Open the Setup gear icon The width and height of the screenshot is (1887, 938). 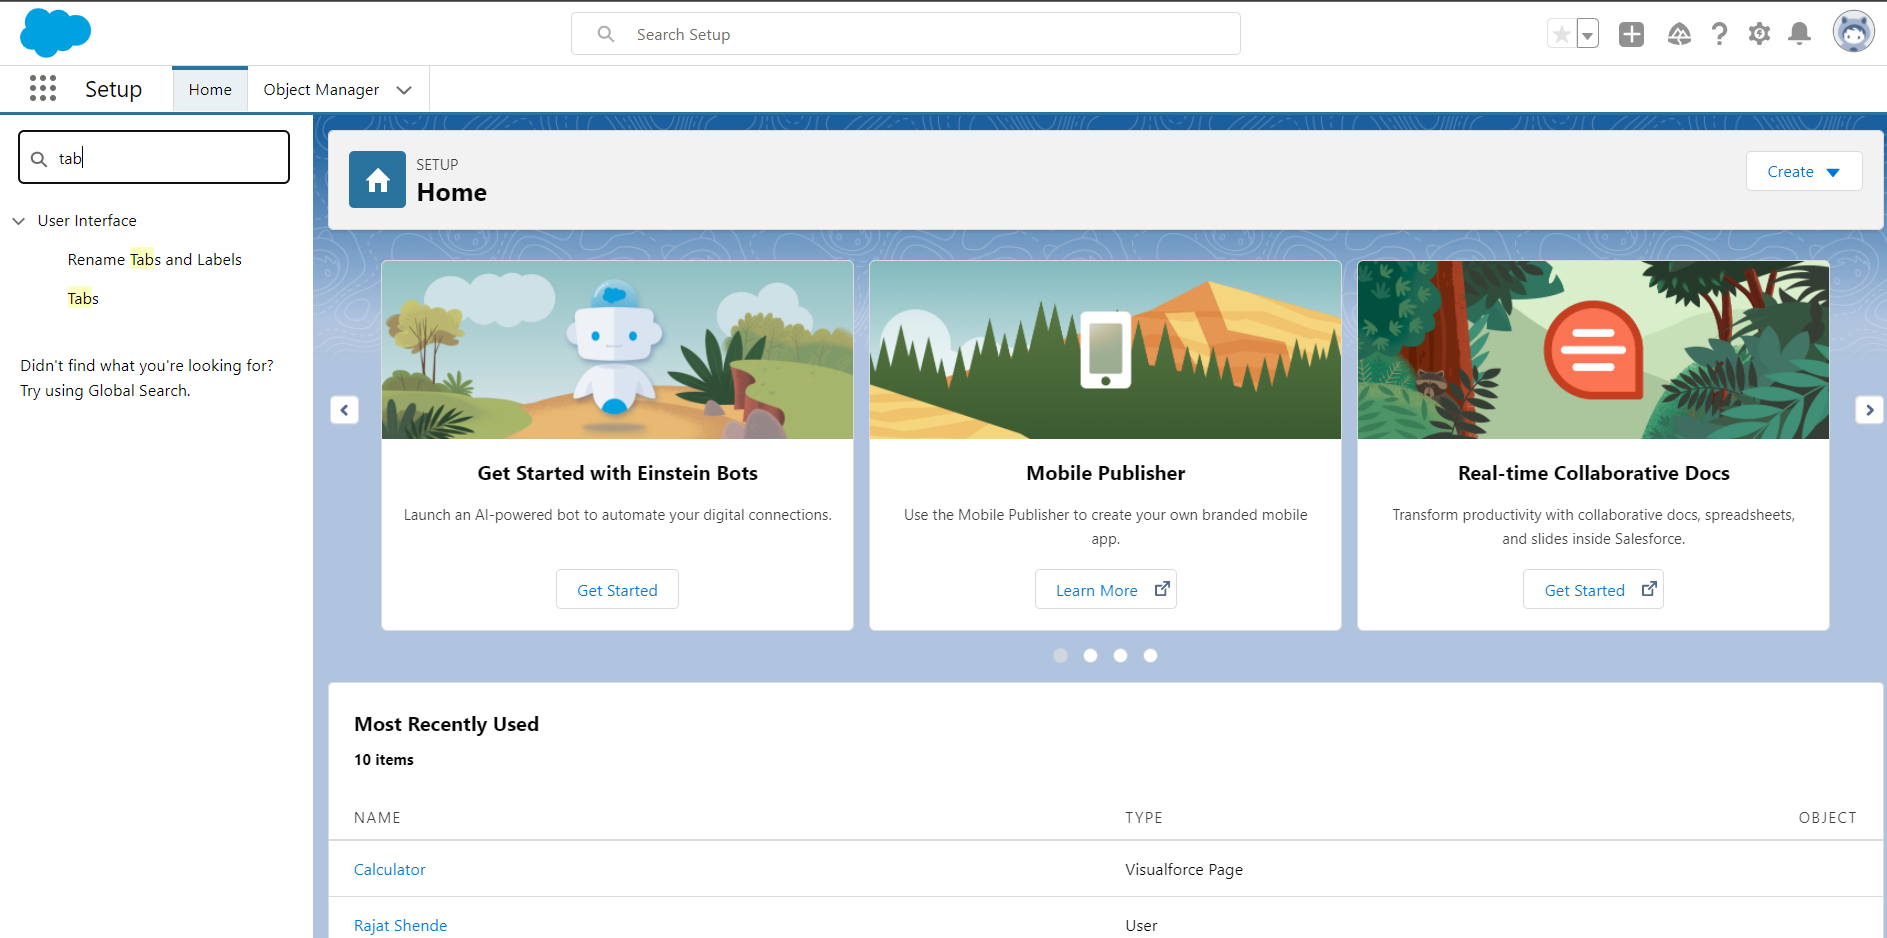1759,34
